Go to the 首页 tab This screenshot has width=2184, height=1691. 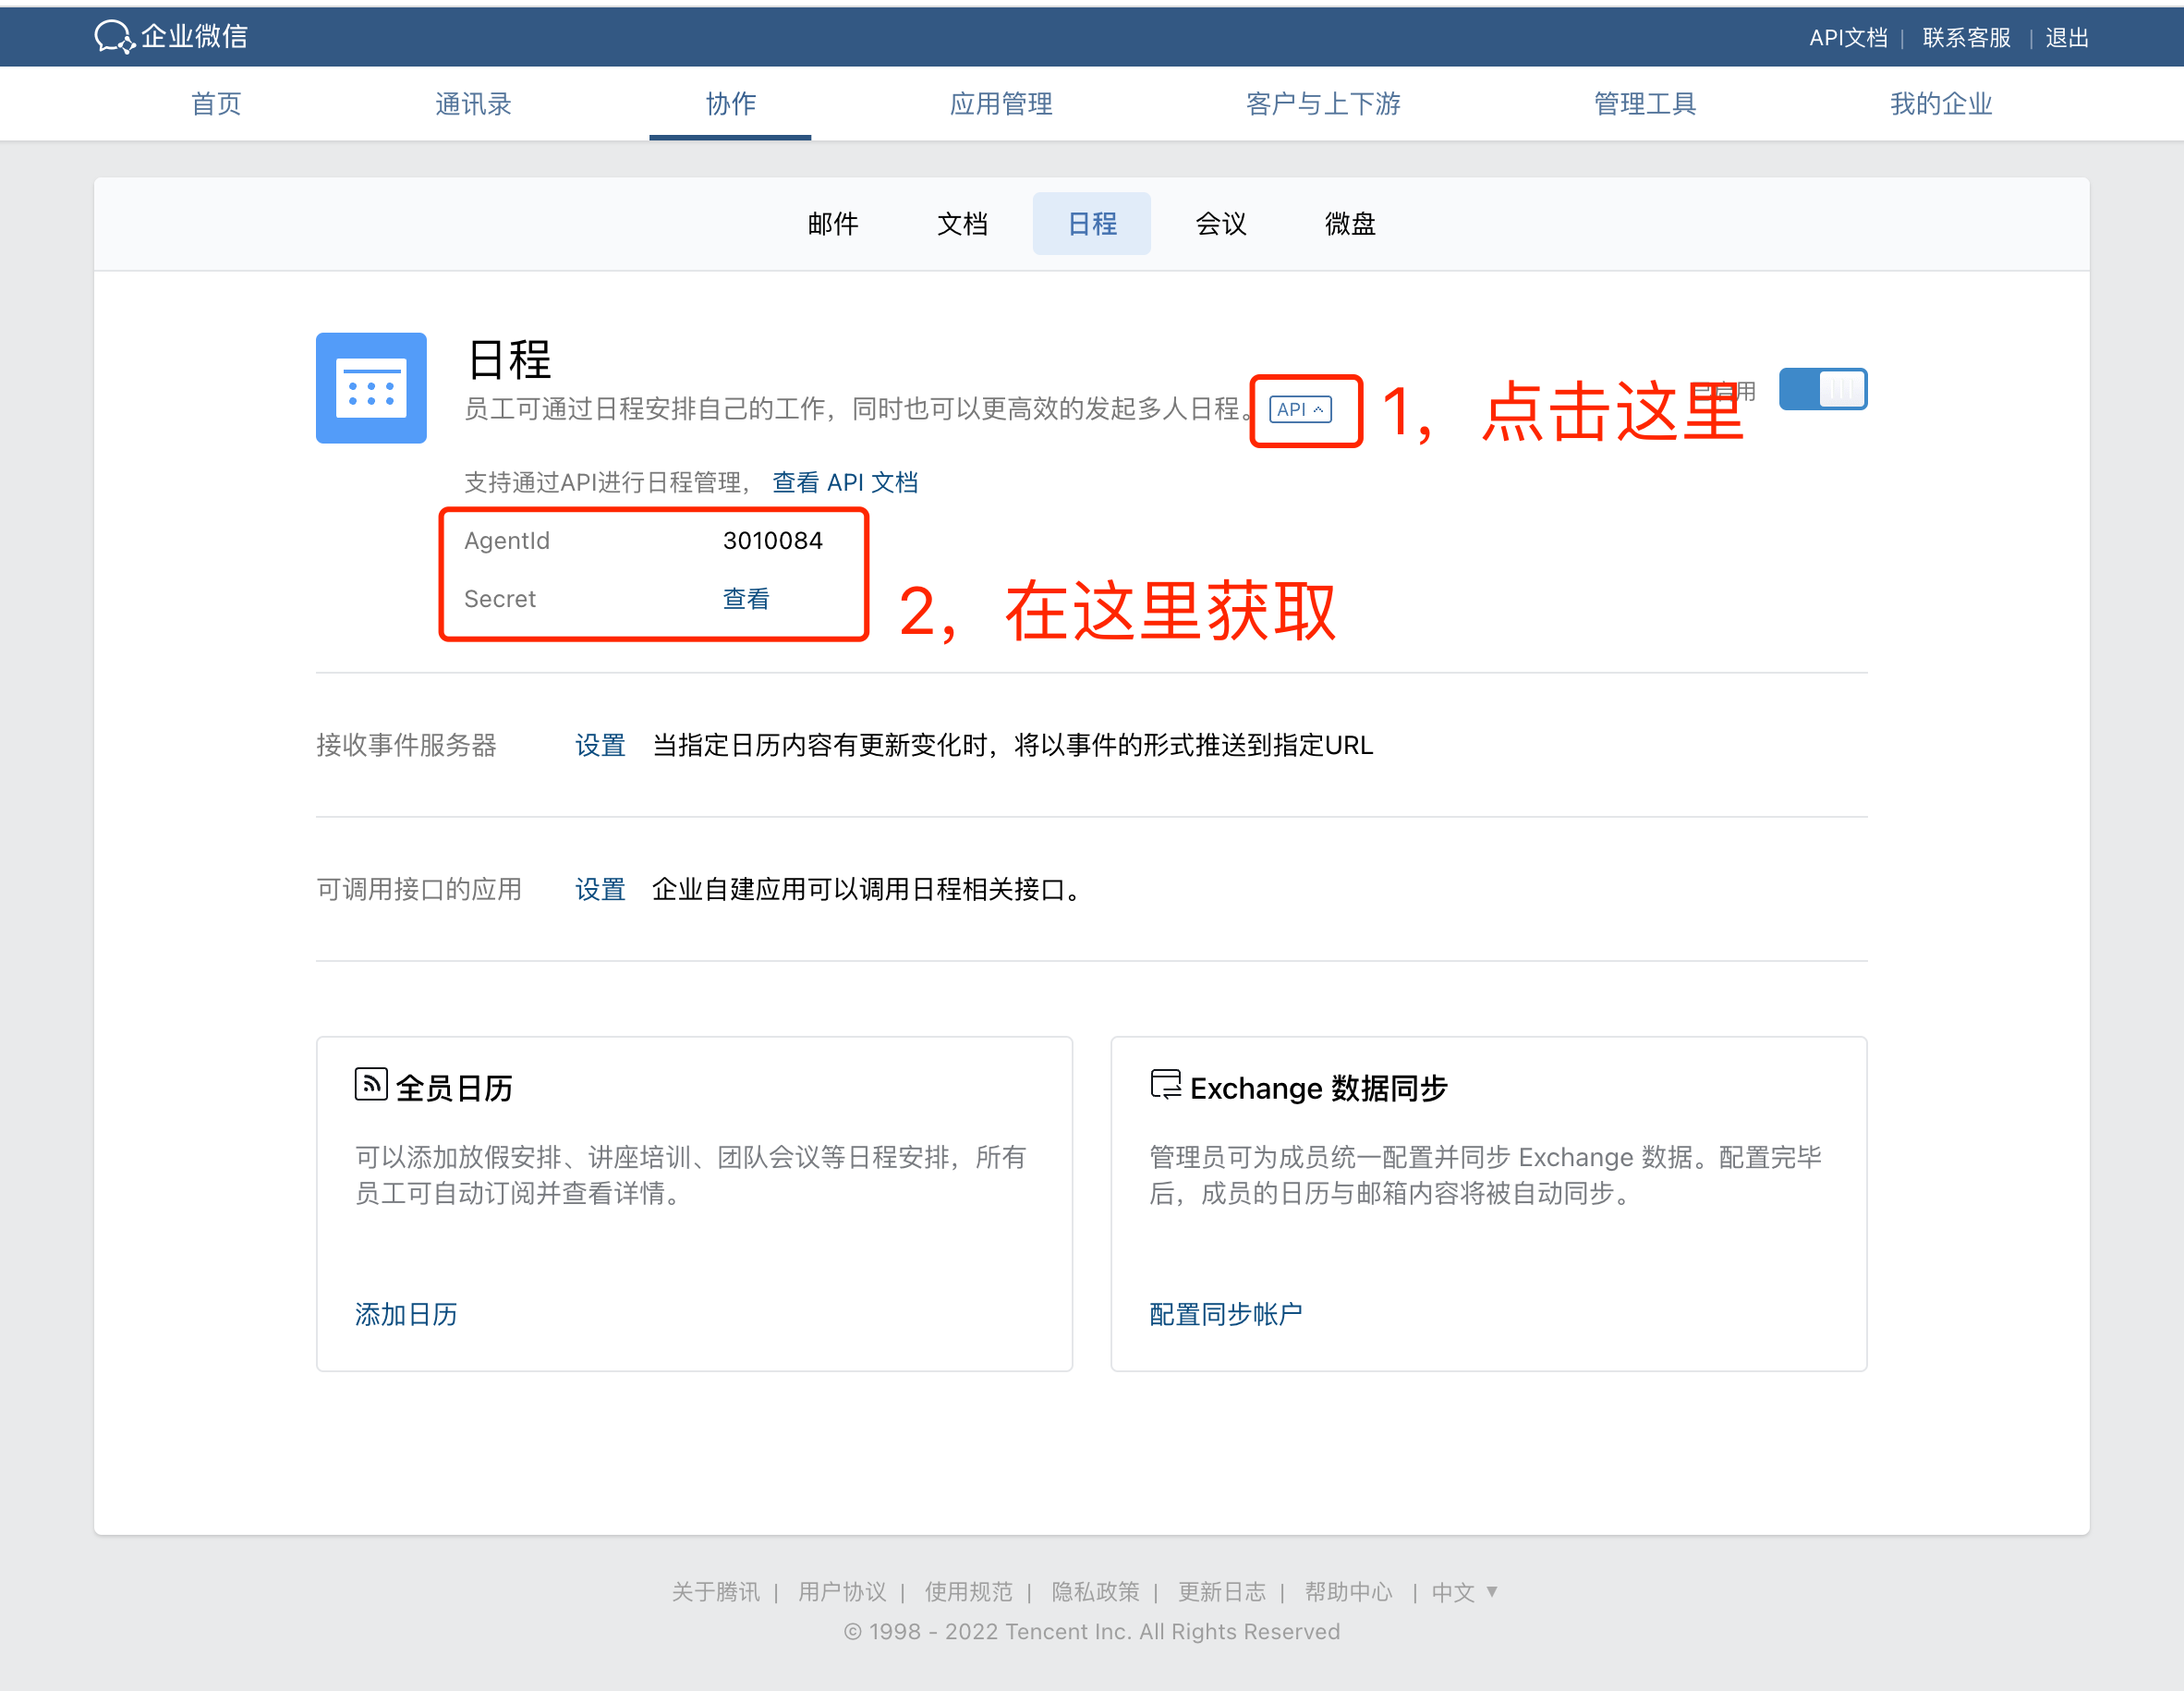[x=216, y=104]
